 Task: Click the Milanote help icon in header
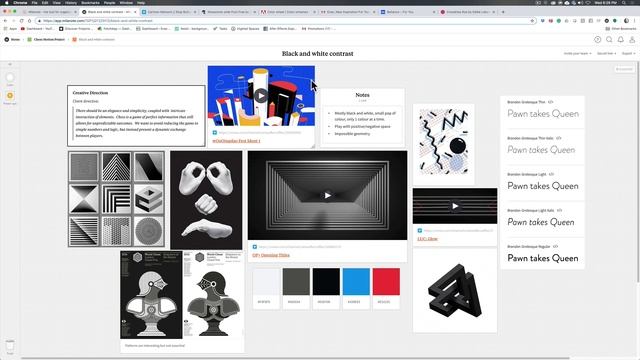597,40
